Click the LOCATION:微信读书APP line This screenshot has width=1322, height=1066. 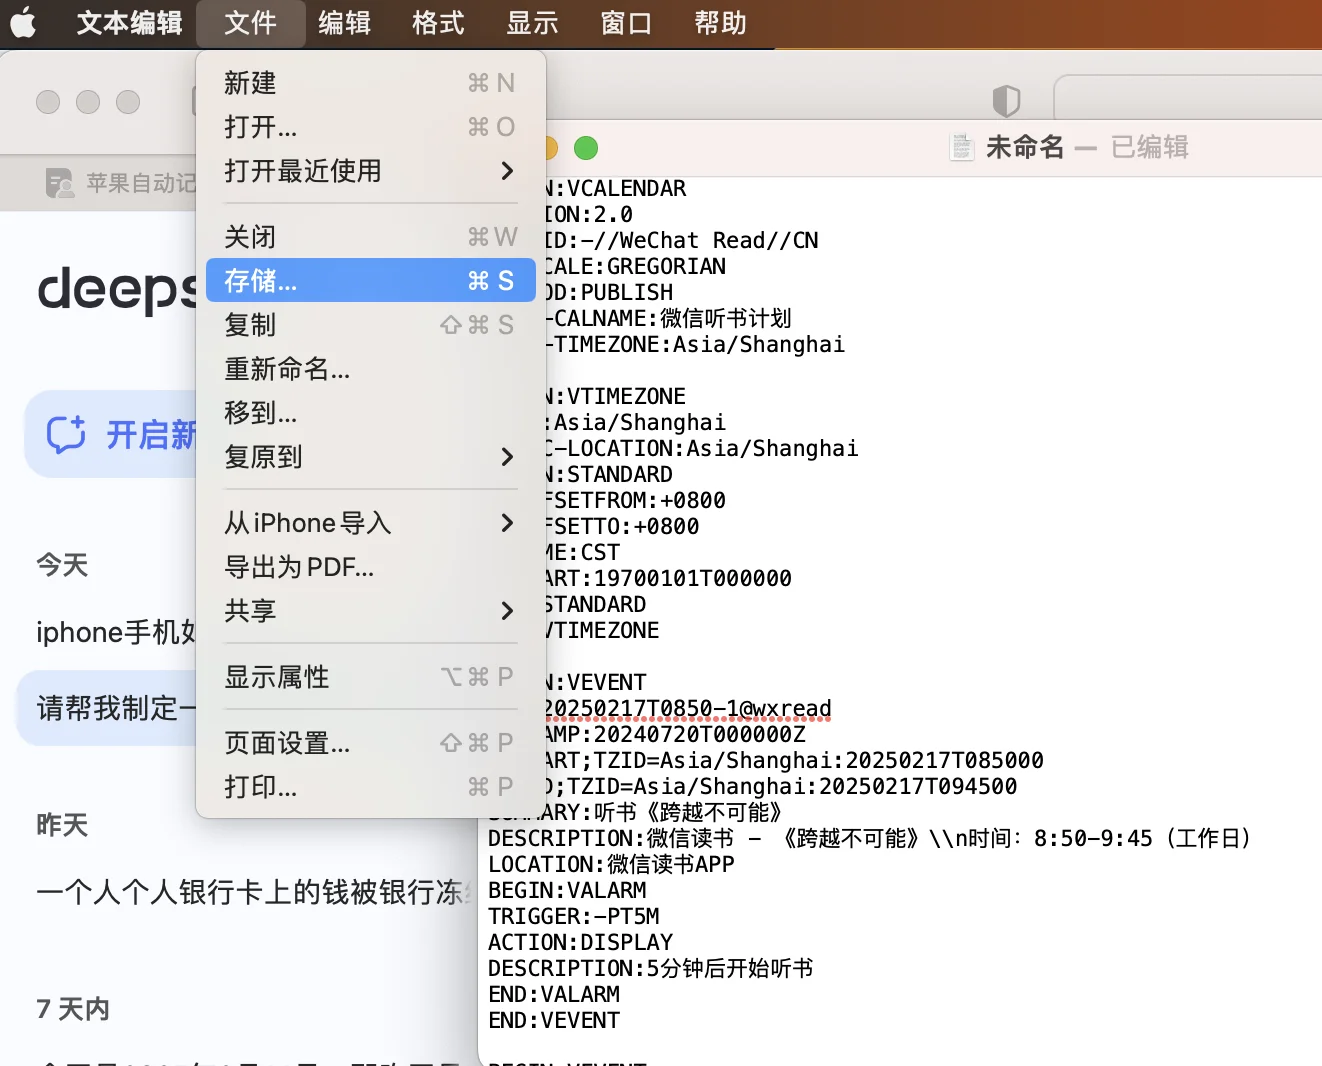point(611,864)
